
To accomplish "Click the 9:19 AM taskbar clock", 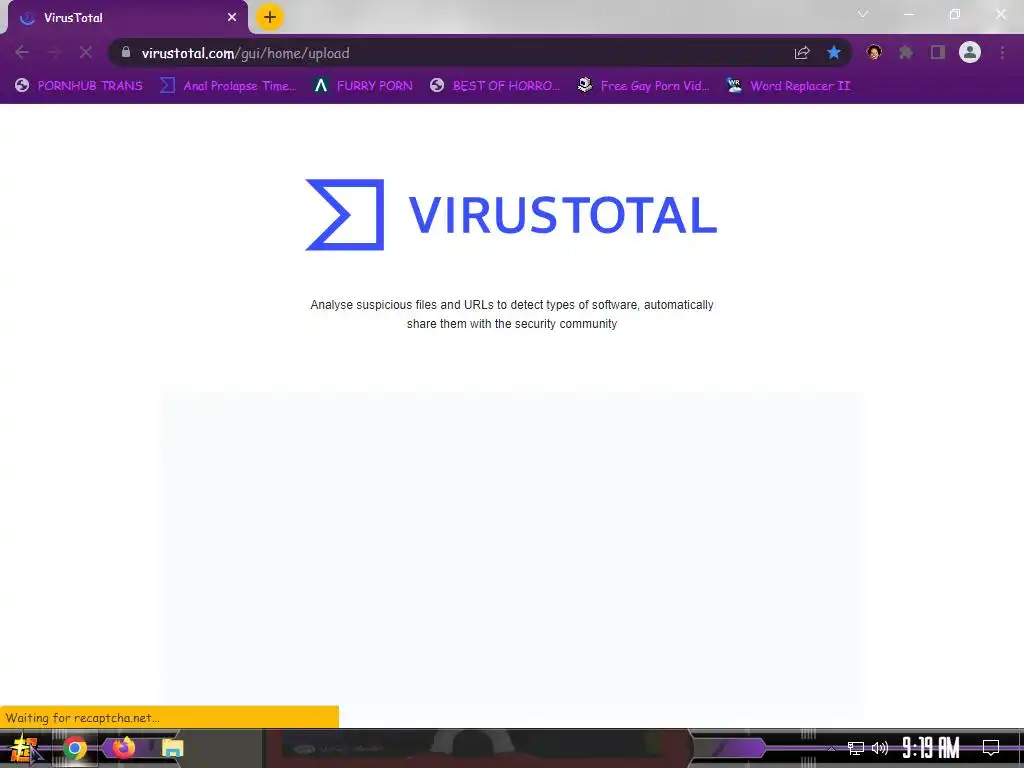I will click(x=931, y=748).
